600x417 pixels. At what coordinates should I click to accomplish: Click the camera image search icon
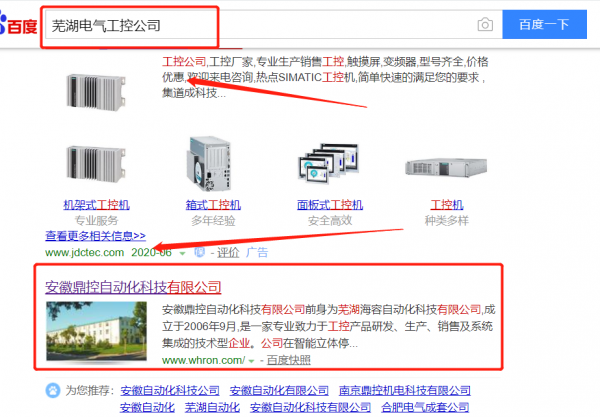[485, 25]
